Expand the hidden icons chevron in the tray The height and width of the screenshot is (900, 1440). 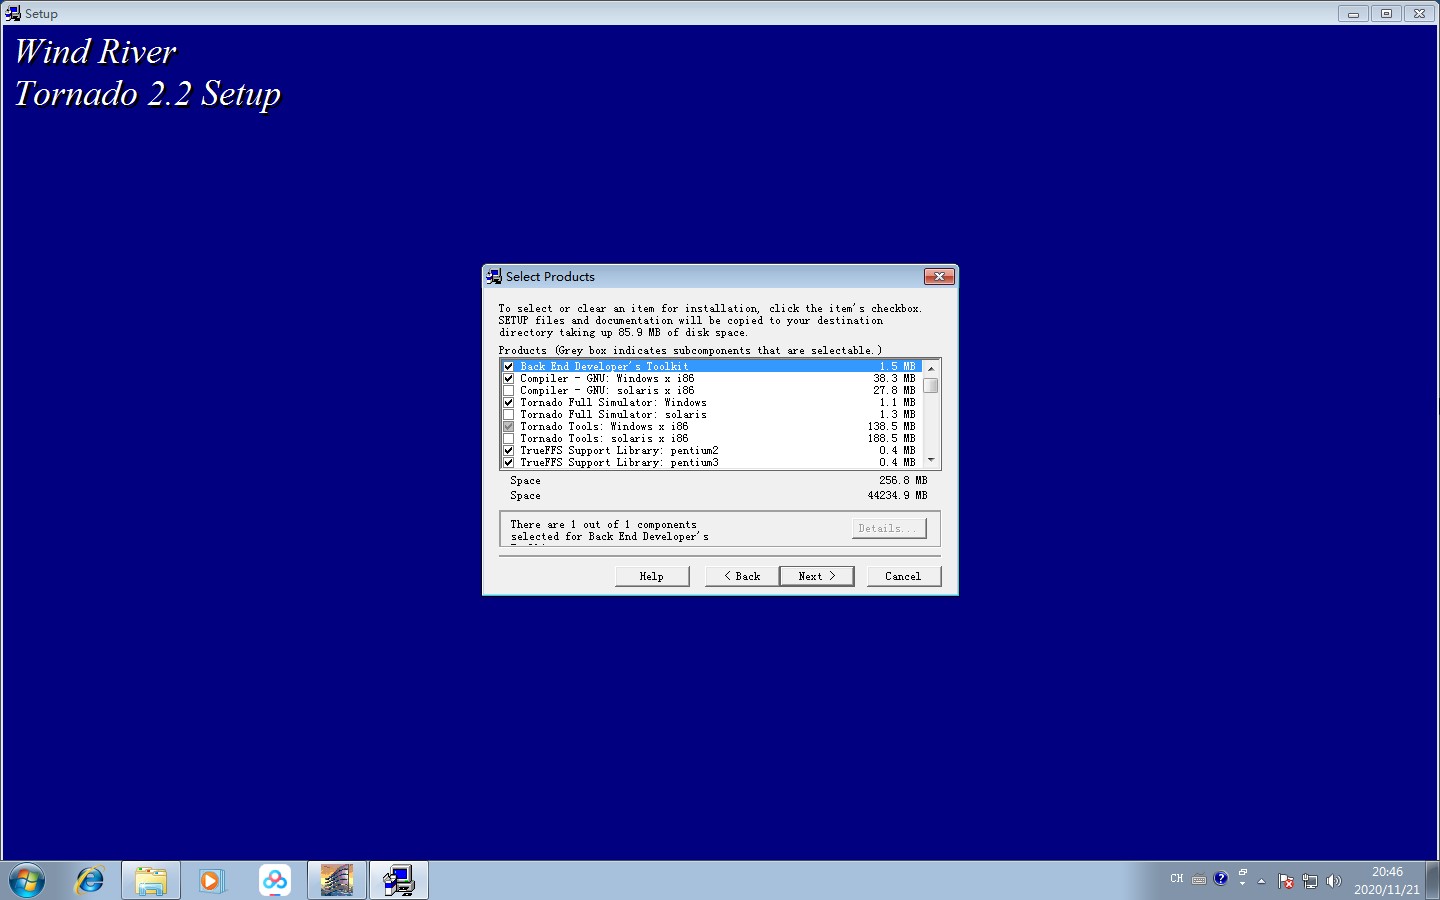click(x=1261, y=881)
